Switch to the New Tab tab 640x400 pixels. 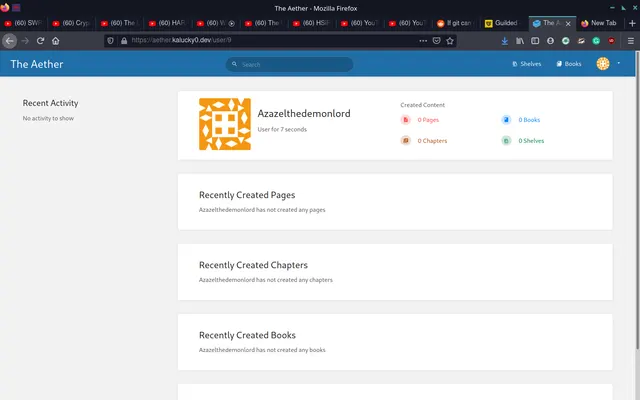599,23
